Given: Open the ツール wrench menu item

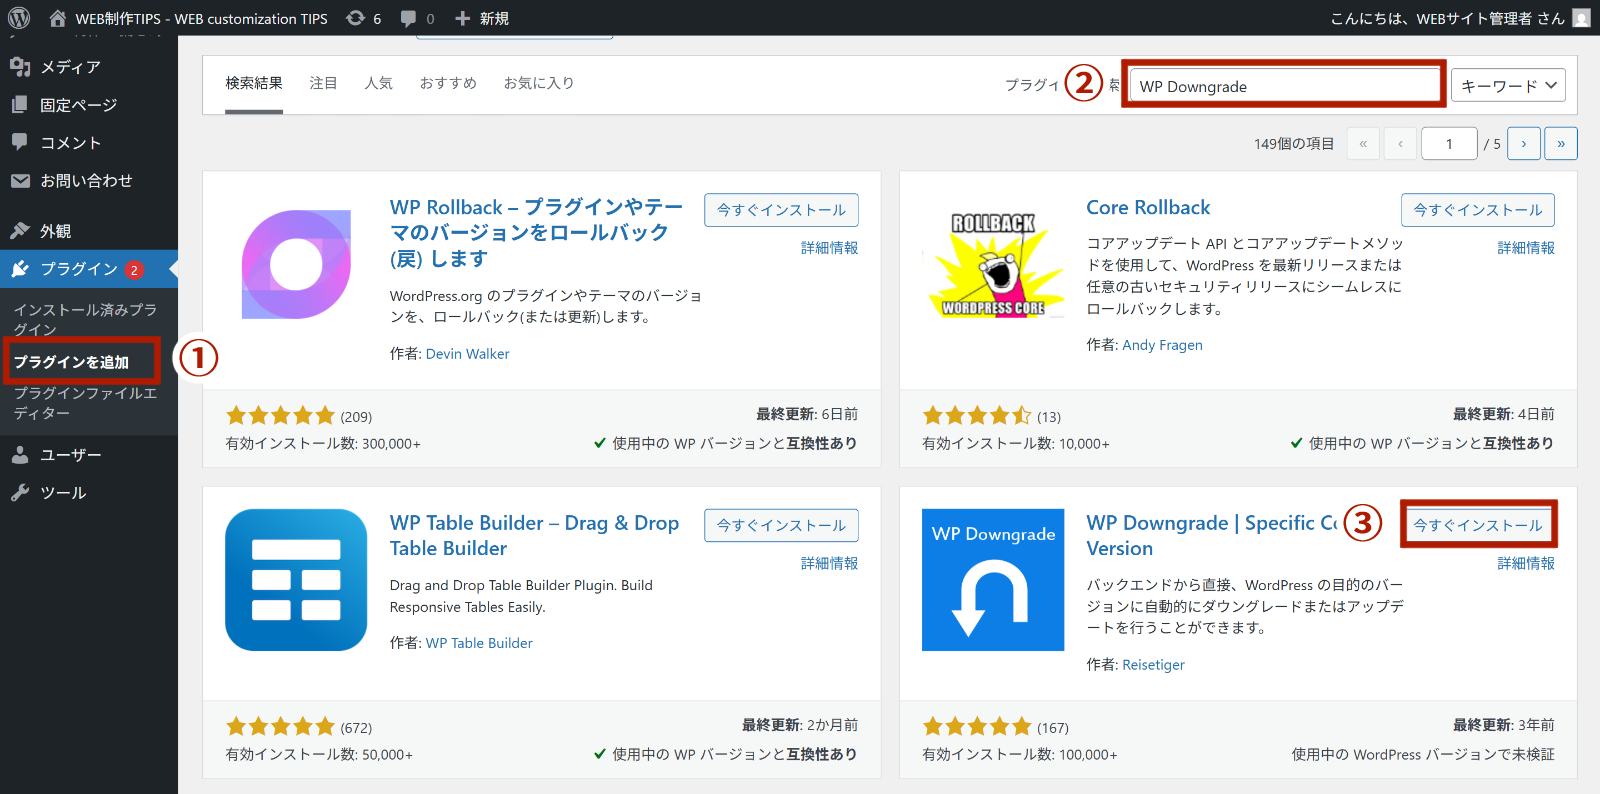Looking at the screenshot, I should pos(62,493).
